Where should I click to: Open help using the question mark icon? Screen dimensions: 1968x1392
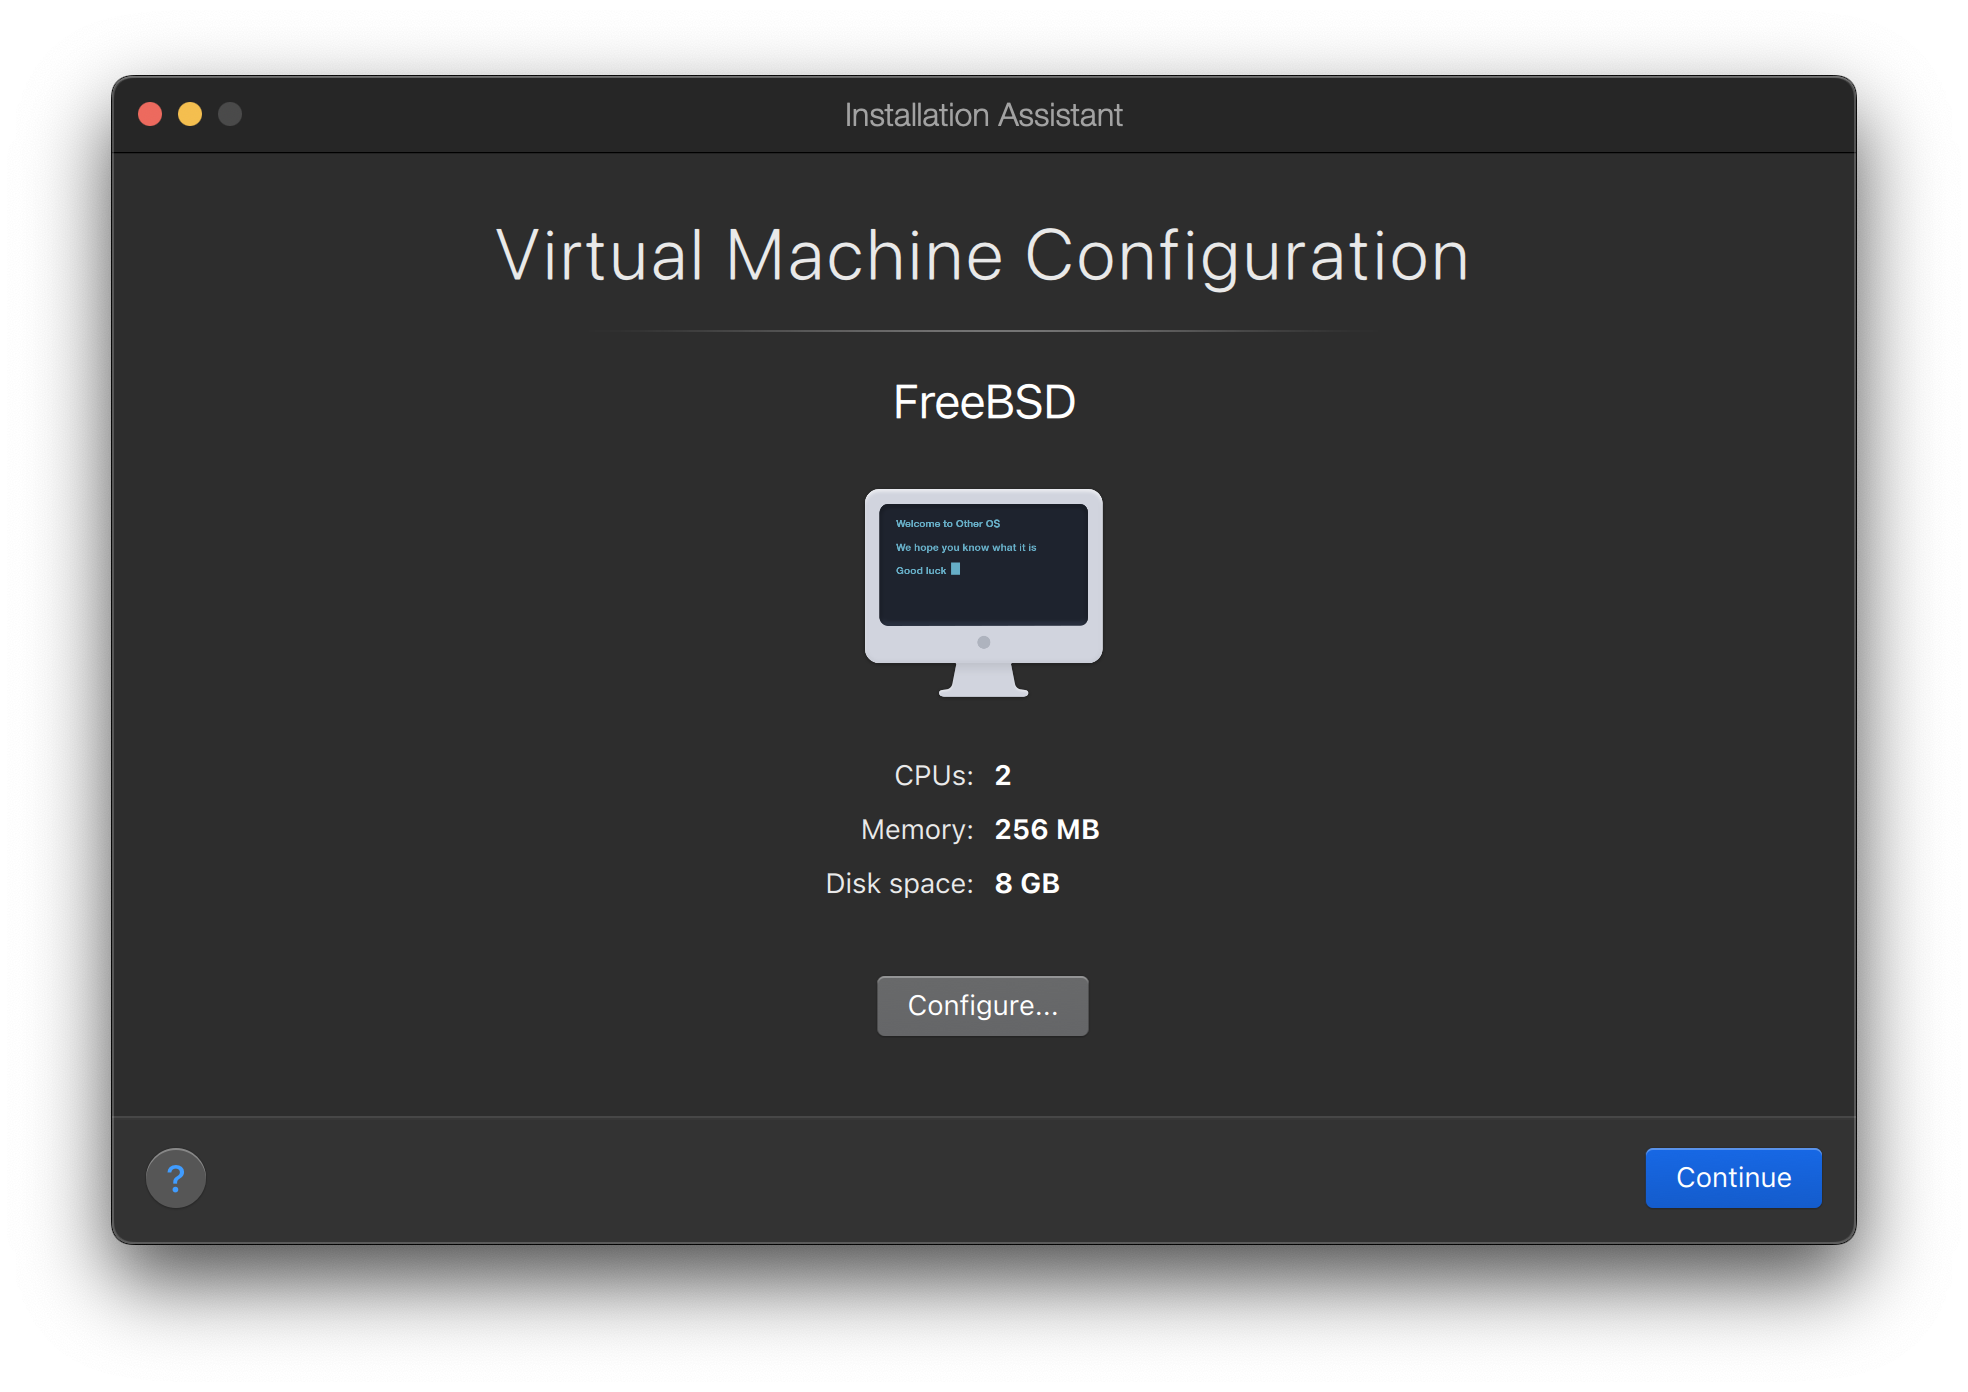pos(176,1178)
